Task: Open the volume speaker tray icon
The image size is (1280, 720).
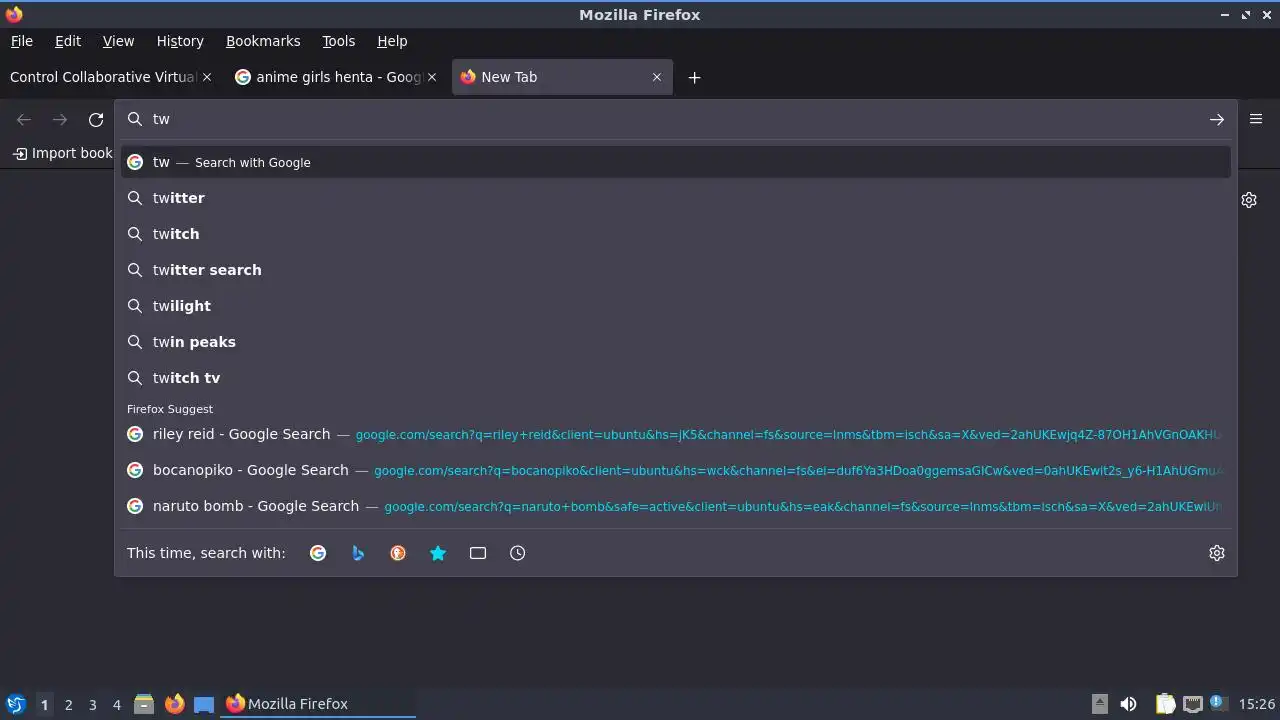Action: pos(1129,704)
